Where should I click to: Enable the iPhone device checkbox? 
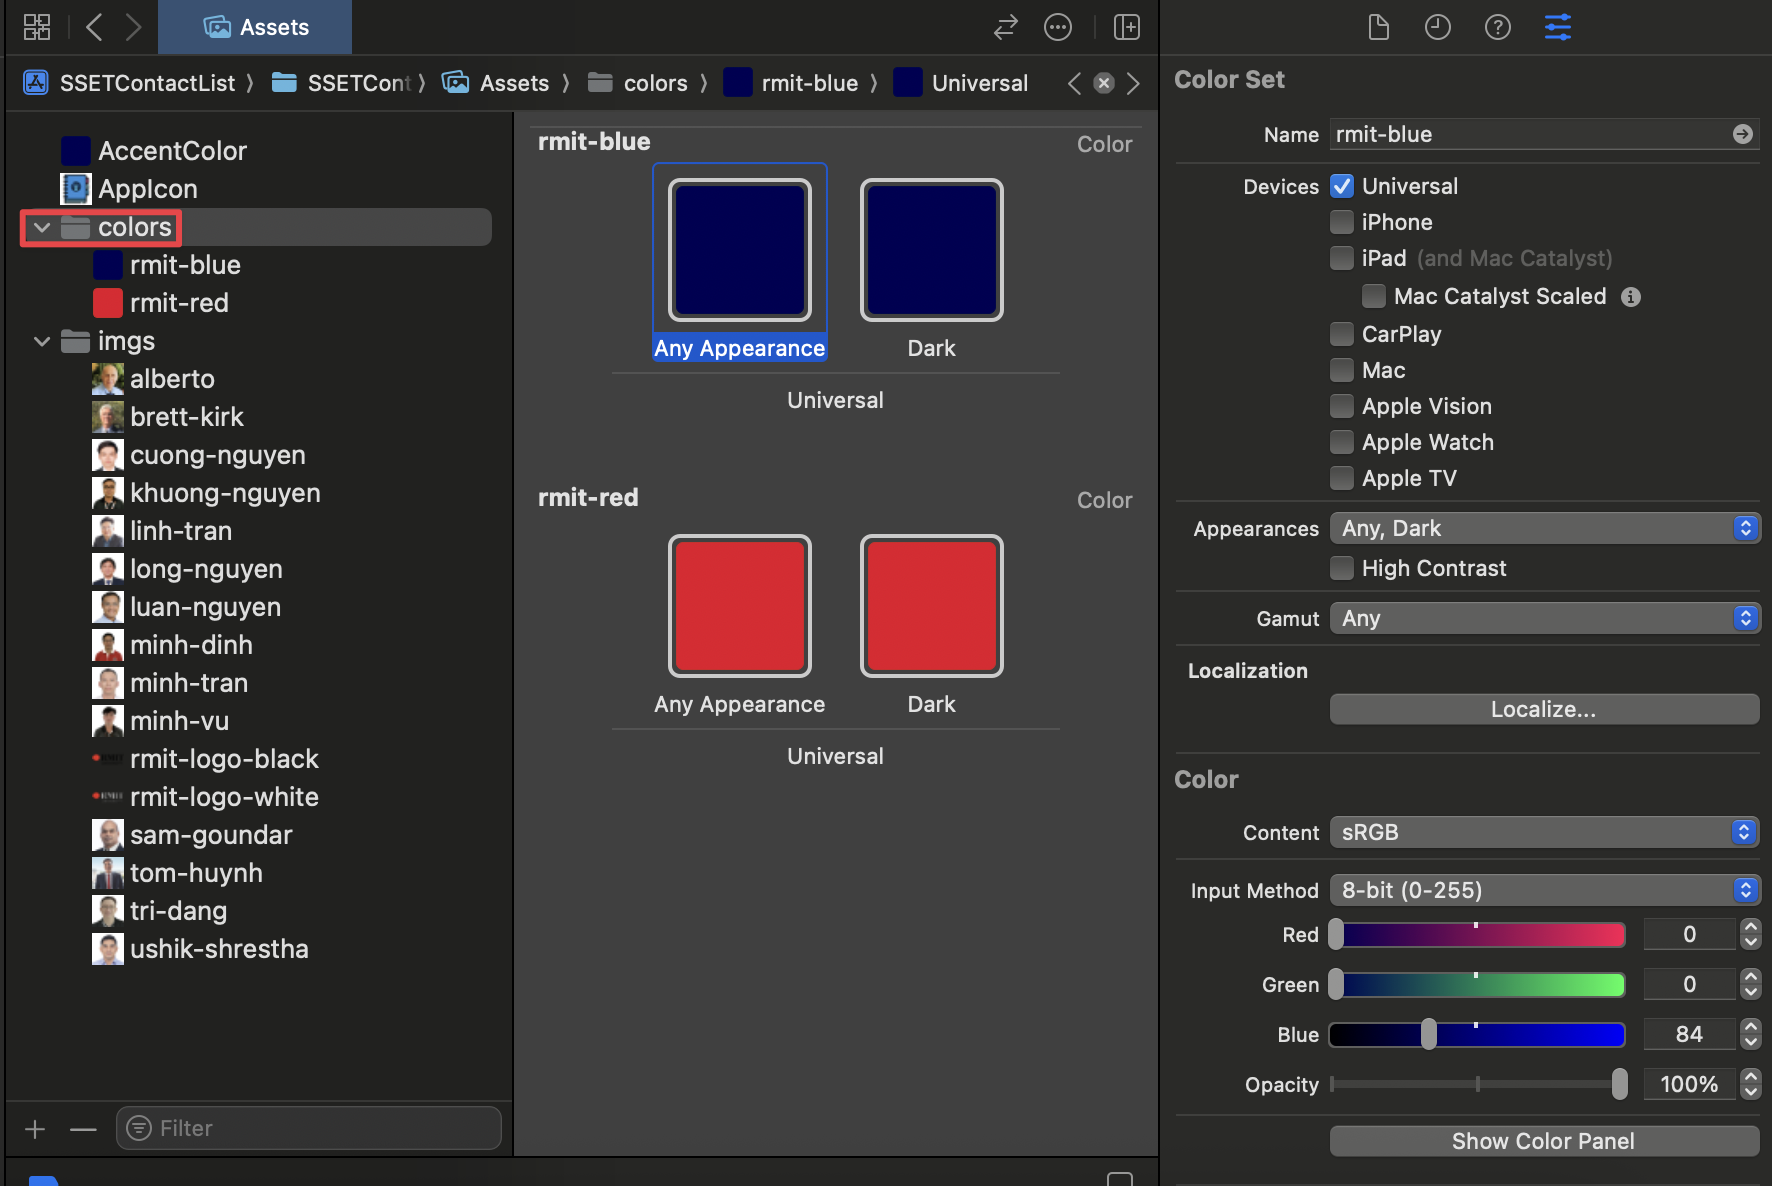pos(1341,222)
